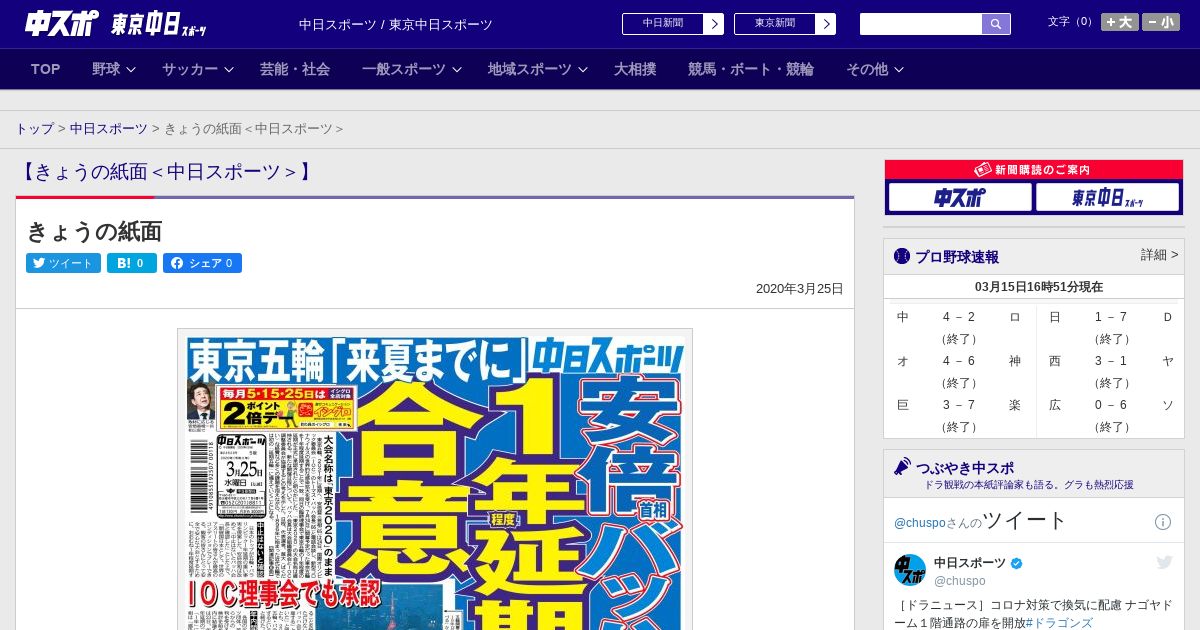Open the 中日新聞 link button
Viewport: 1200px width, 630px height.
pos(663,24)
